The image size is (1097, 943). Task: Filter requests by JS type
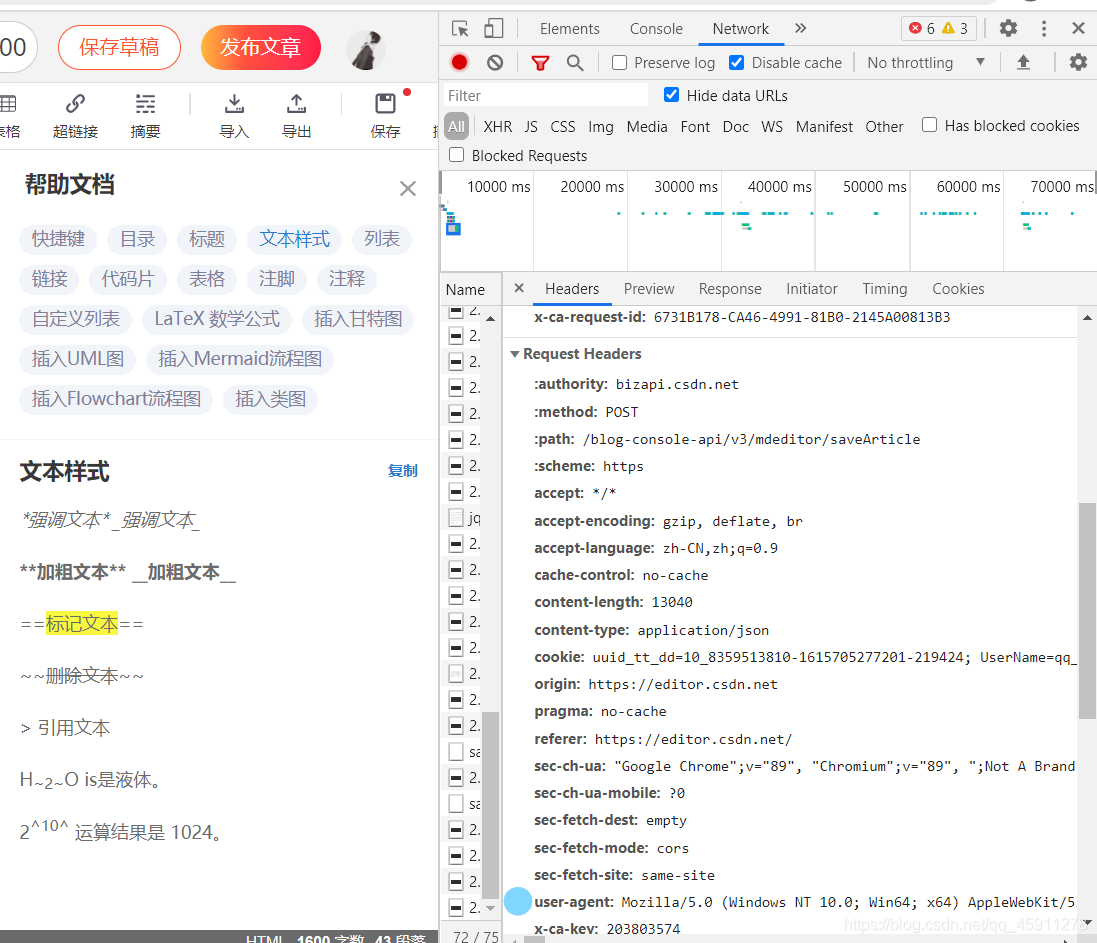531,127
